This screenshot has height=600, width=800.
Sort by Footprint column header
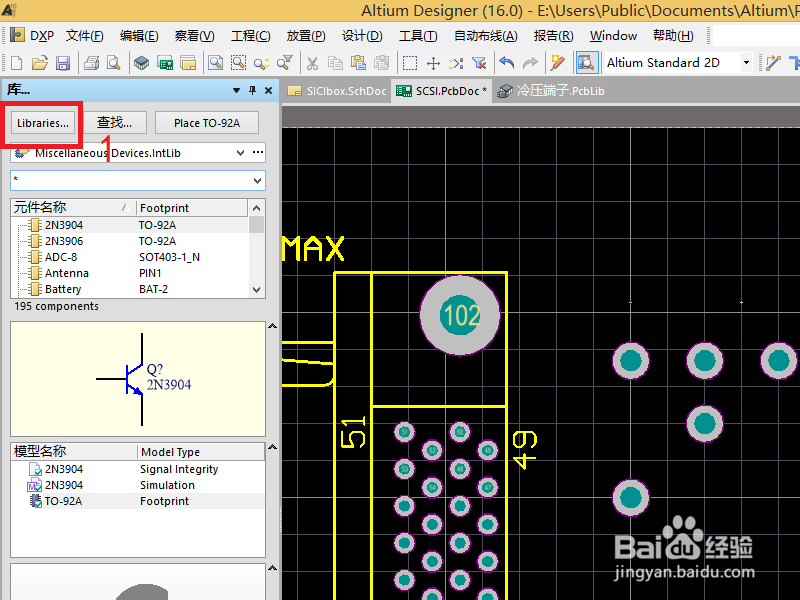point(192,208)
